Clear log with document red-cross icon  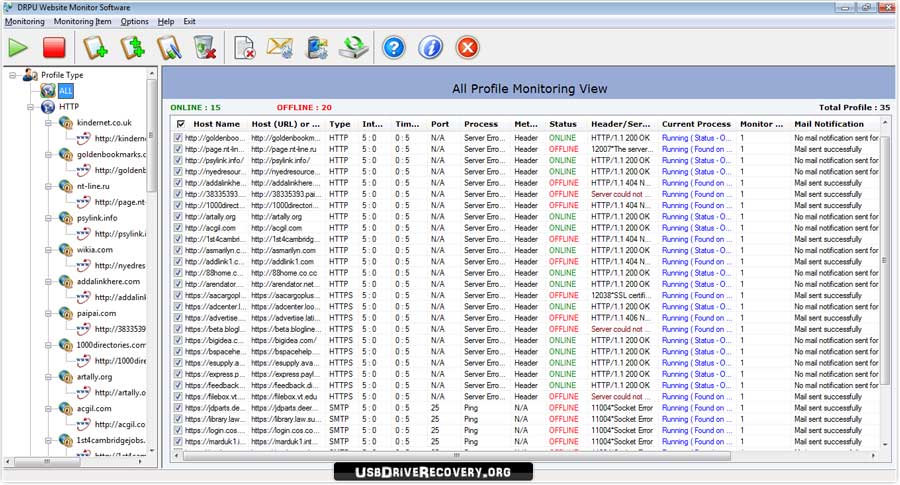pyautogui.click(x=245, y=48)
